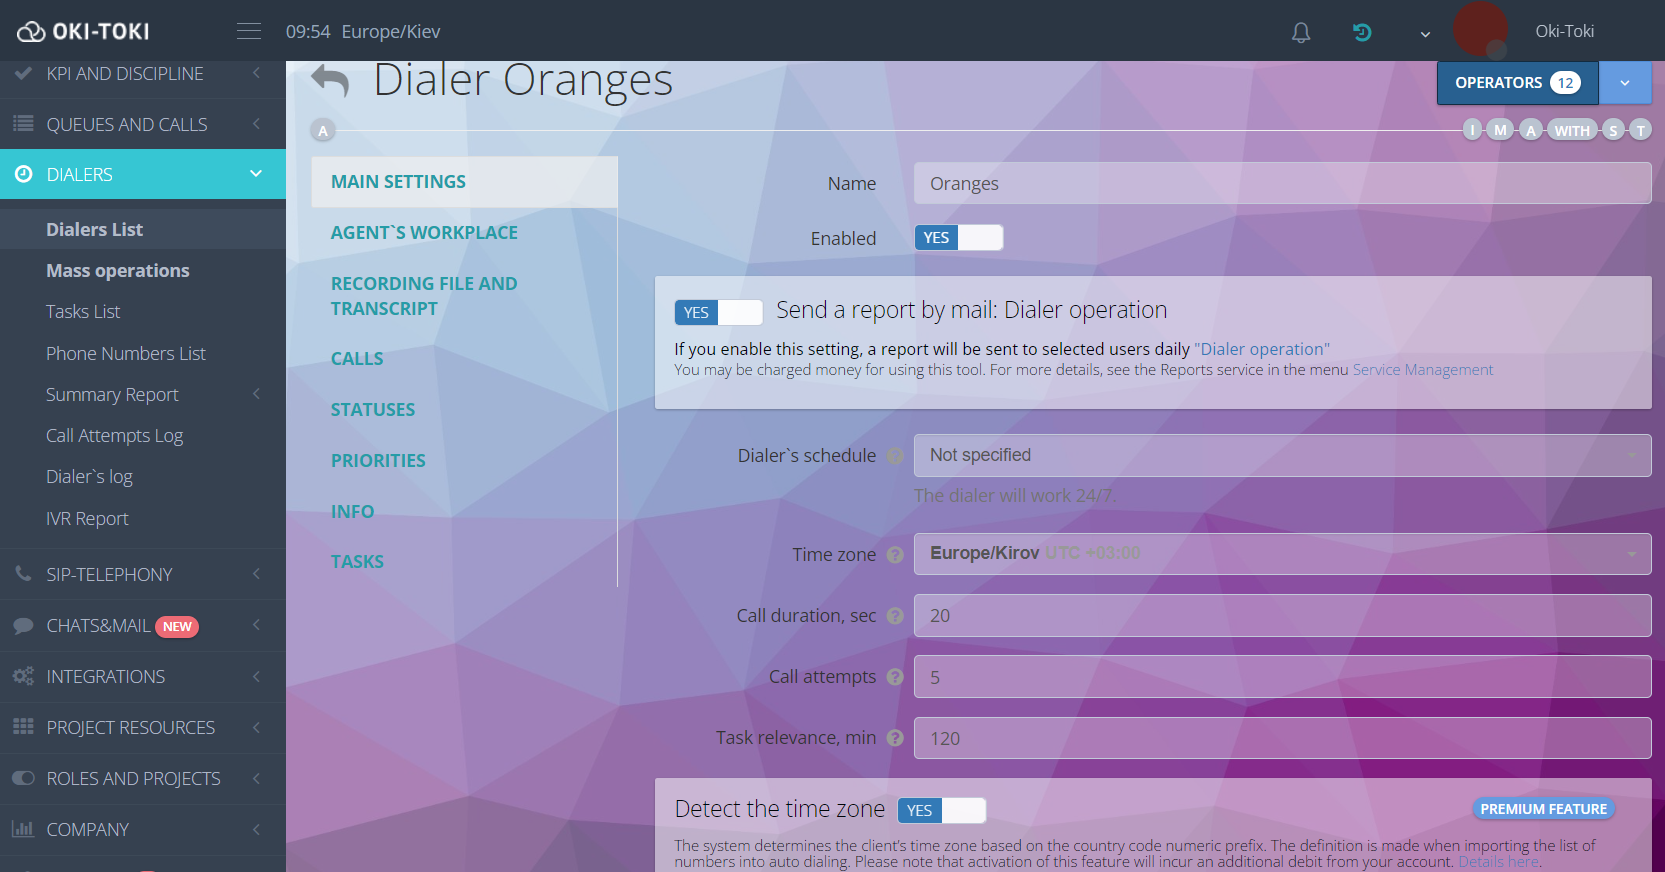This screenshot has width=1665, height=872.
Task: Click the ROLES AND PROJECTS toggle icon
Action: 23,778
